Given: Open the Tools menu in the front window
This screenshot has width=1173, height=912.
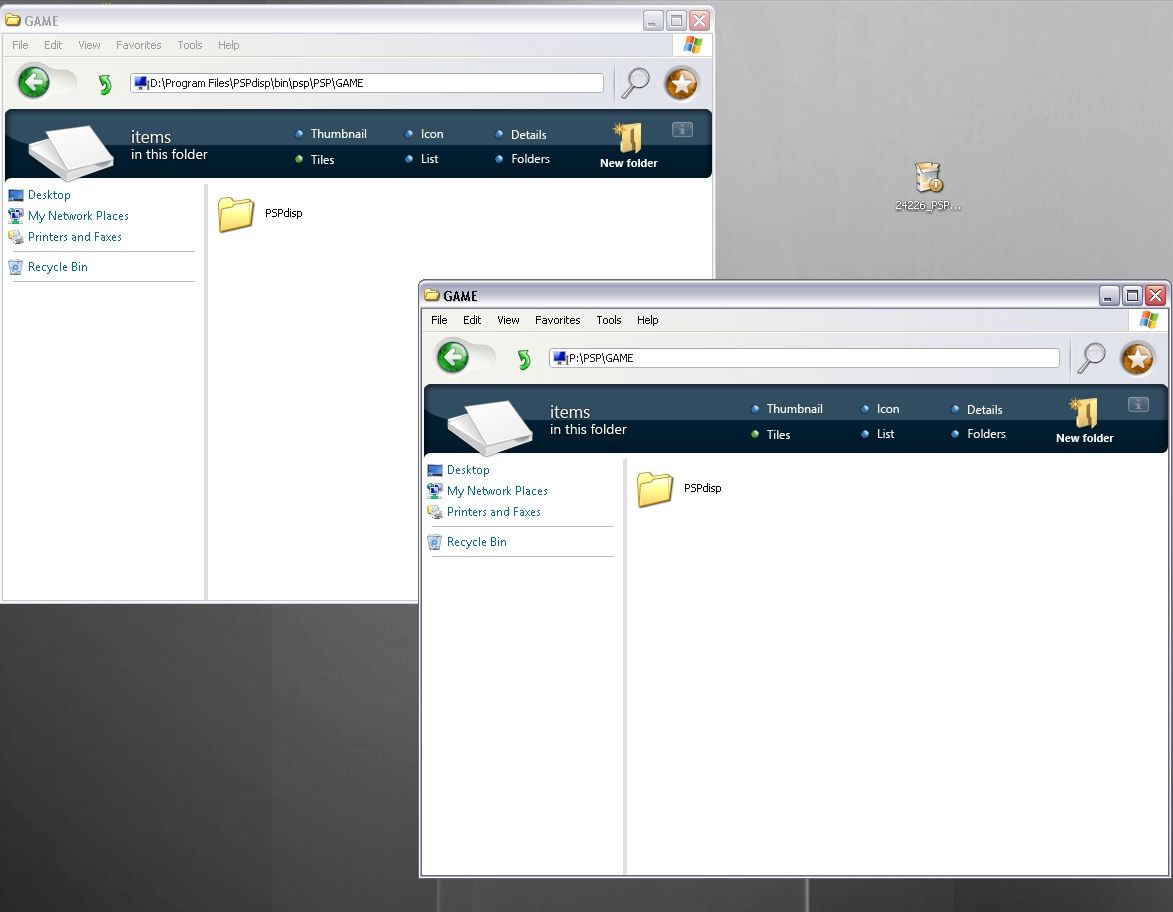Looking at the screenshot, I should [608, 320].
